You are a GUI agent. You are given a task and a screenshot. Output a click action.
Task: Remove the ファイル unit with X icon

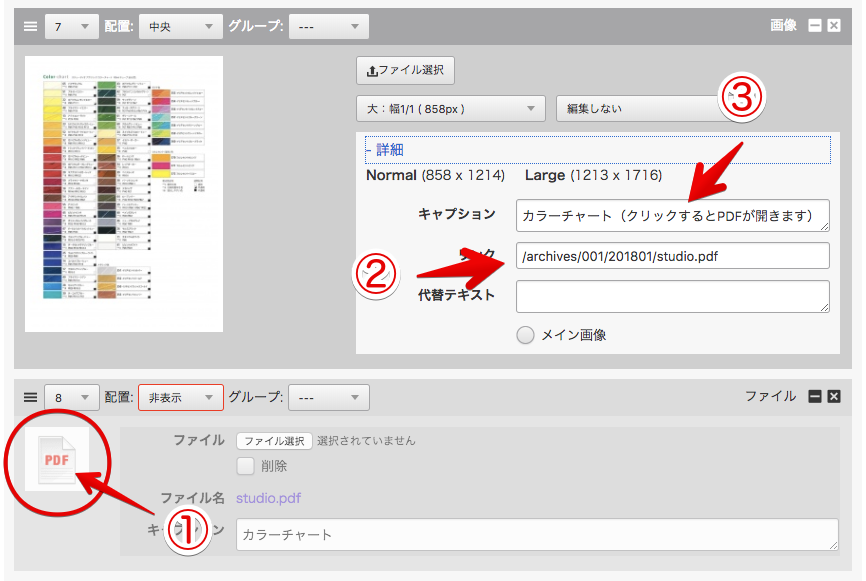834,397
